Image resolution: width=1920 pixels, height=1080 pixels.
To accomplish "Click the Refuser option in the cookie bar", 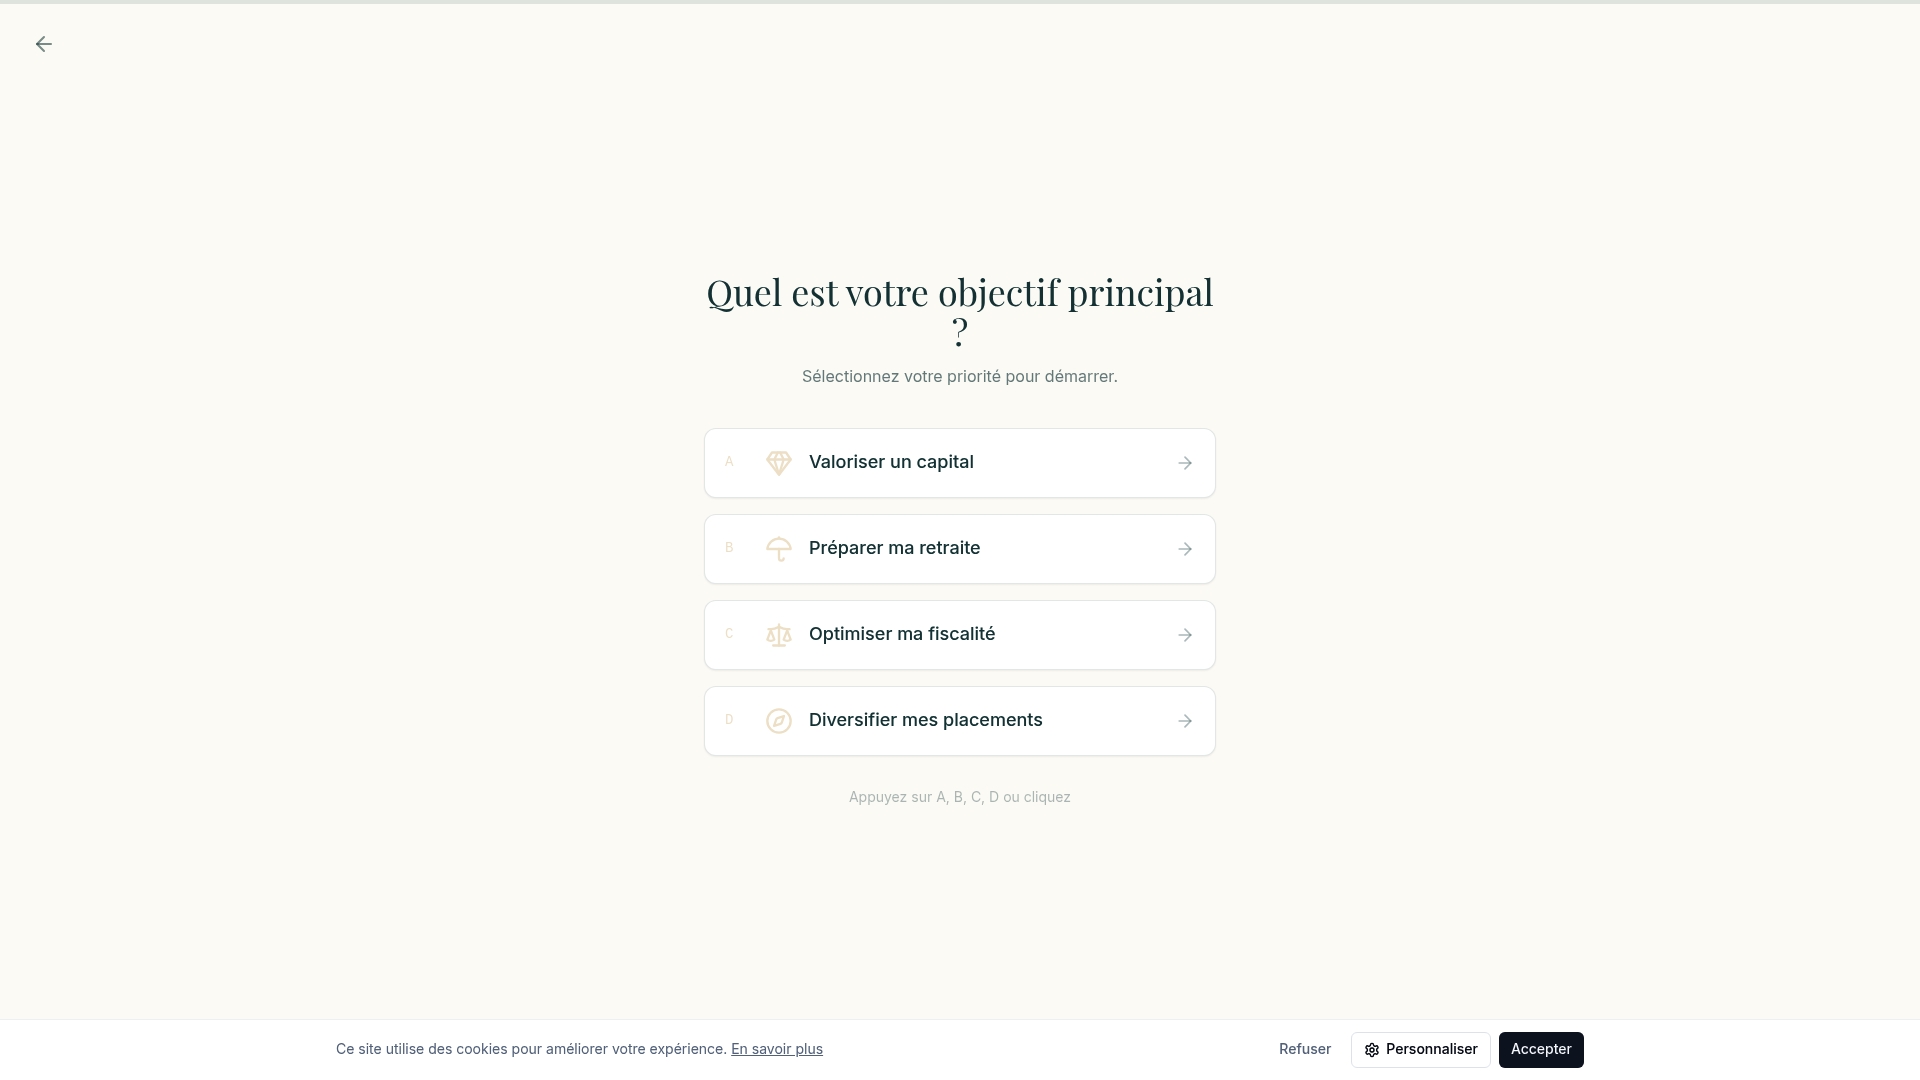I will click(1304, 1049).
